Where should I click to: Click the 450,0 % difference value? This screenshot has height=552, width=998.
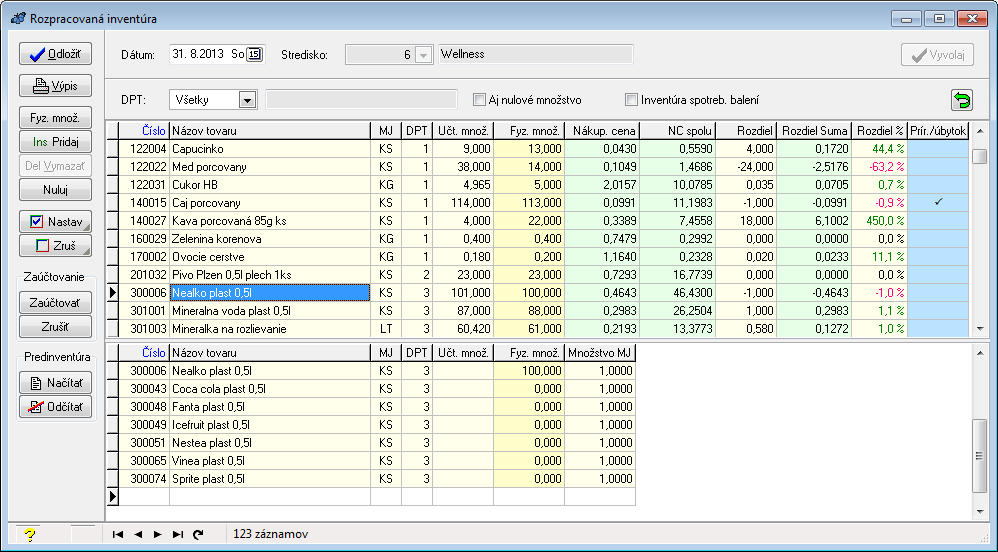(x=880, y=221)
